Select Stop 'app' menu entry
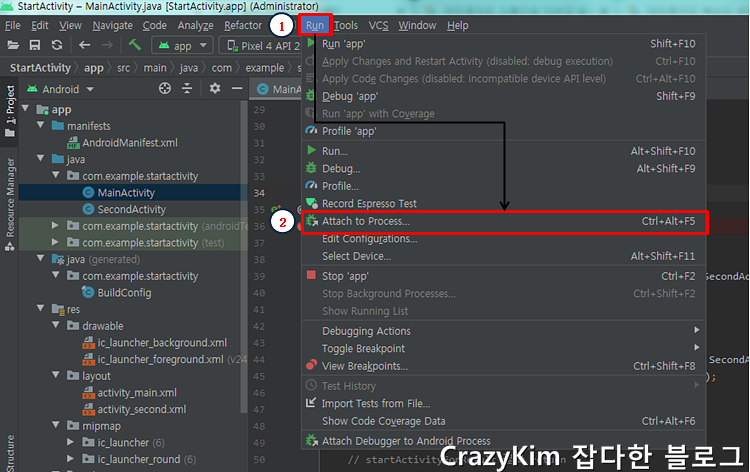750x472 pixels. (x=504, y=276)
